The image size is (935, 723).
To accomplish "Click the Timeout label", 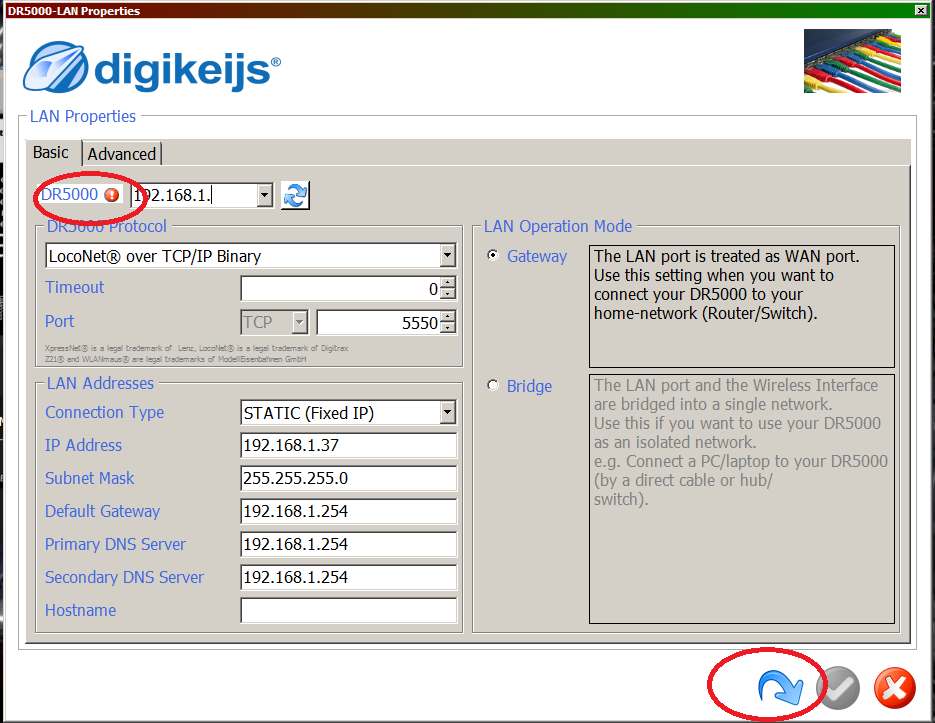I will point(75,288).
